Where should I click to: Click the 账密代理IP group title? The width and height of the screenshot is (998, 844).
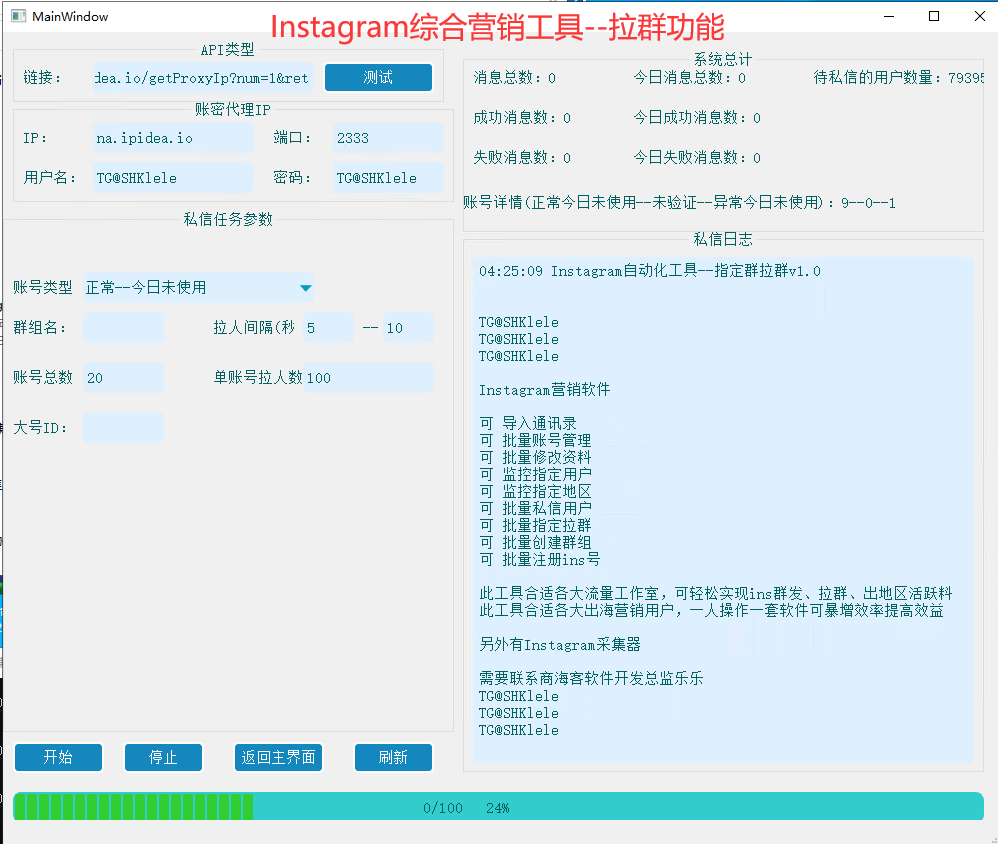(x=232, y=109)
